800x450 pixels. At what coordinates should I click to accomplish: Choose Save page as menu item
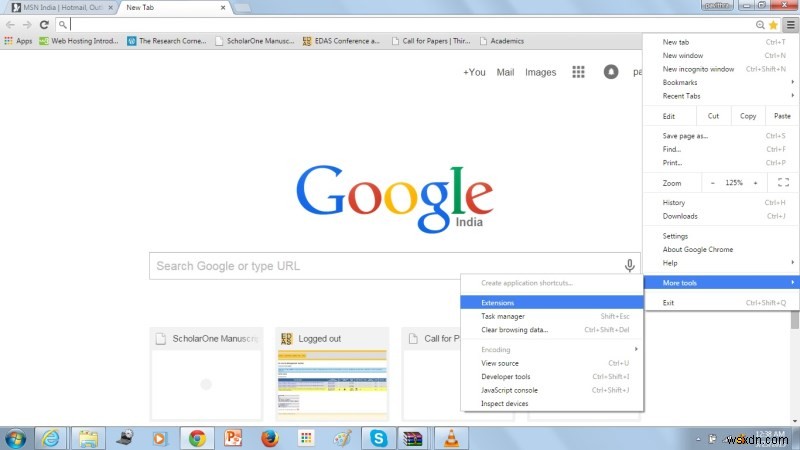[721, 136]
